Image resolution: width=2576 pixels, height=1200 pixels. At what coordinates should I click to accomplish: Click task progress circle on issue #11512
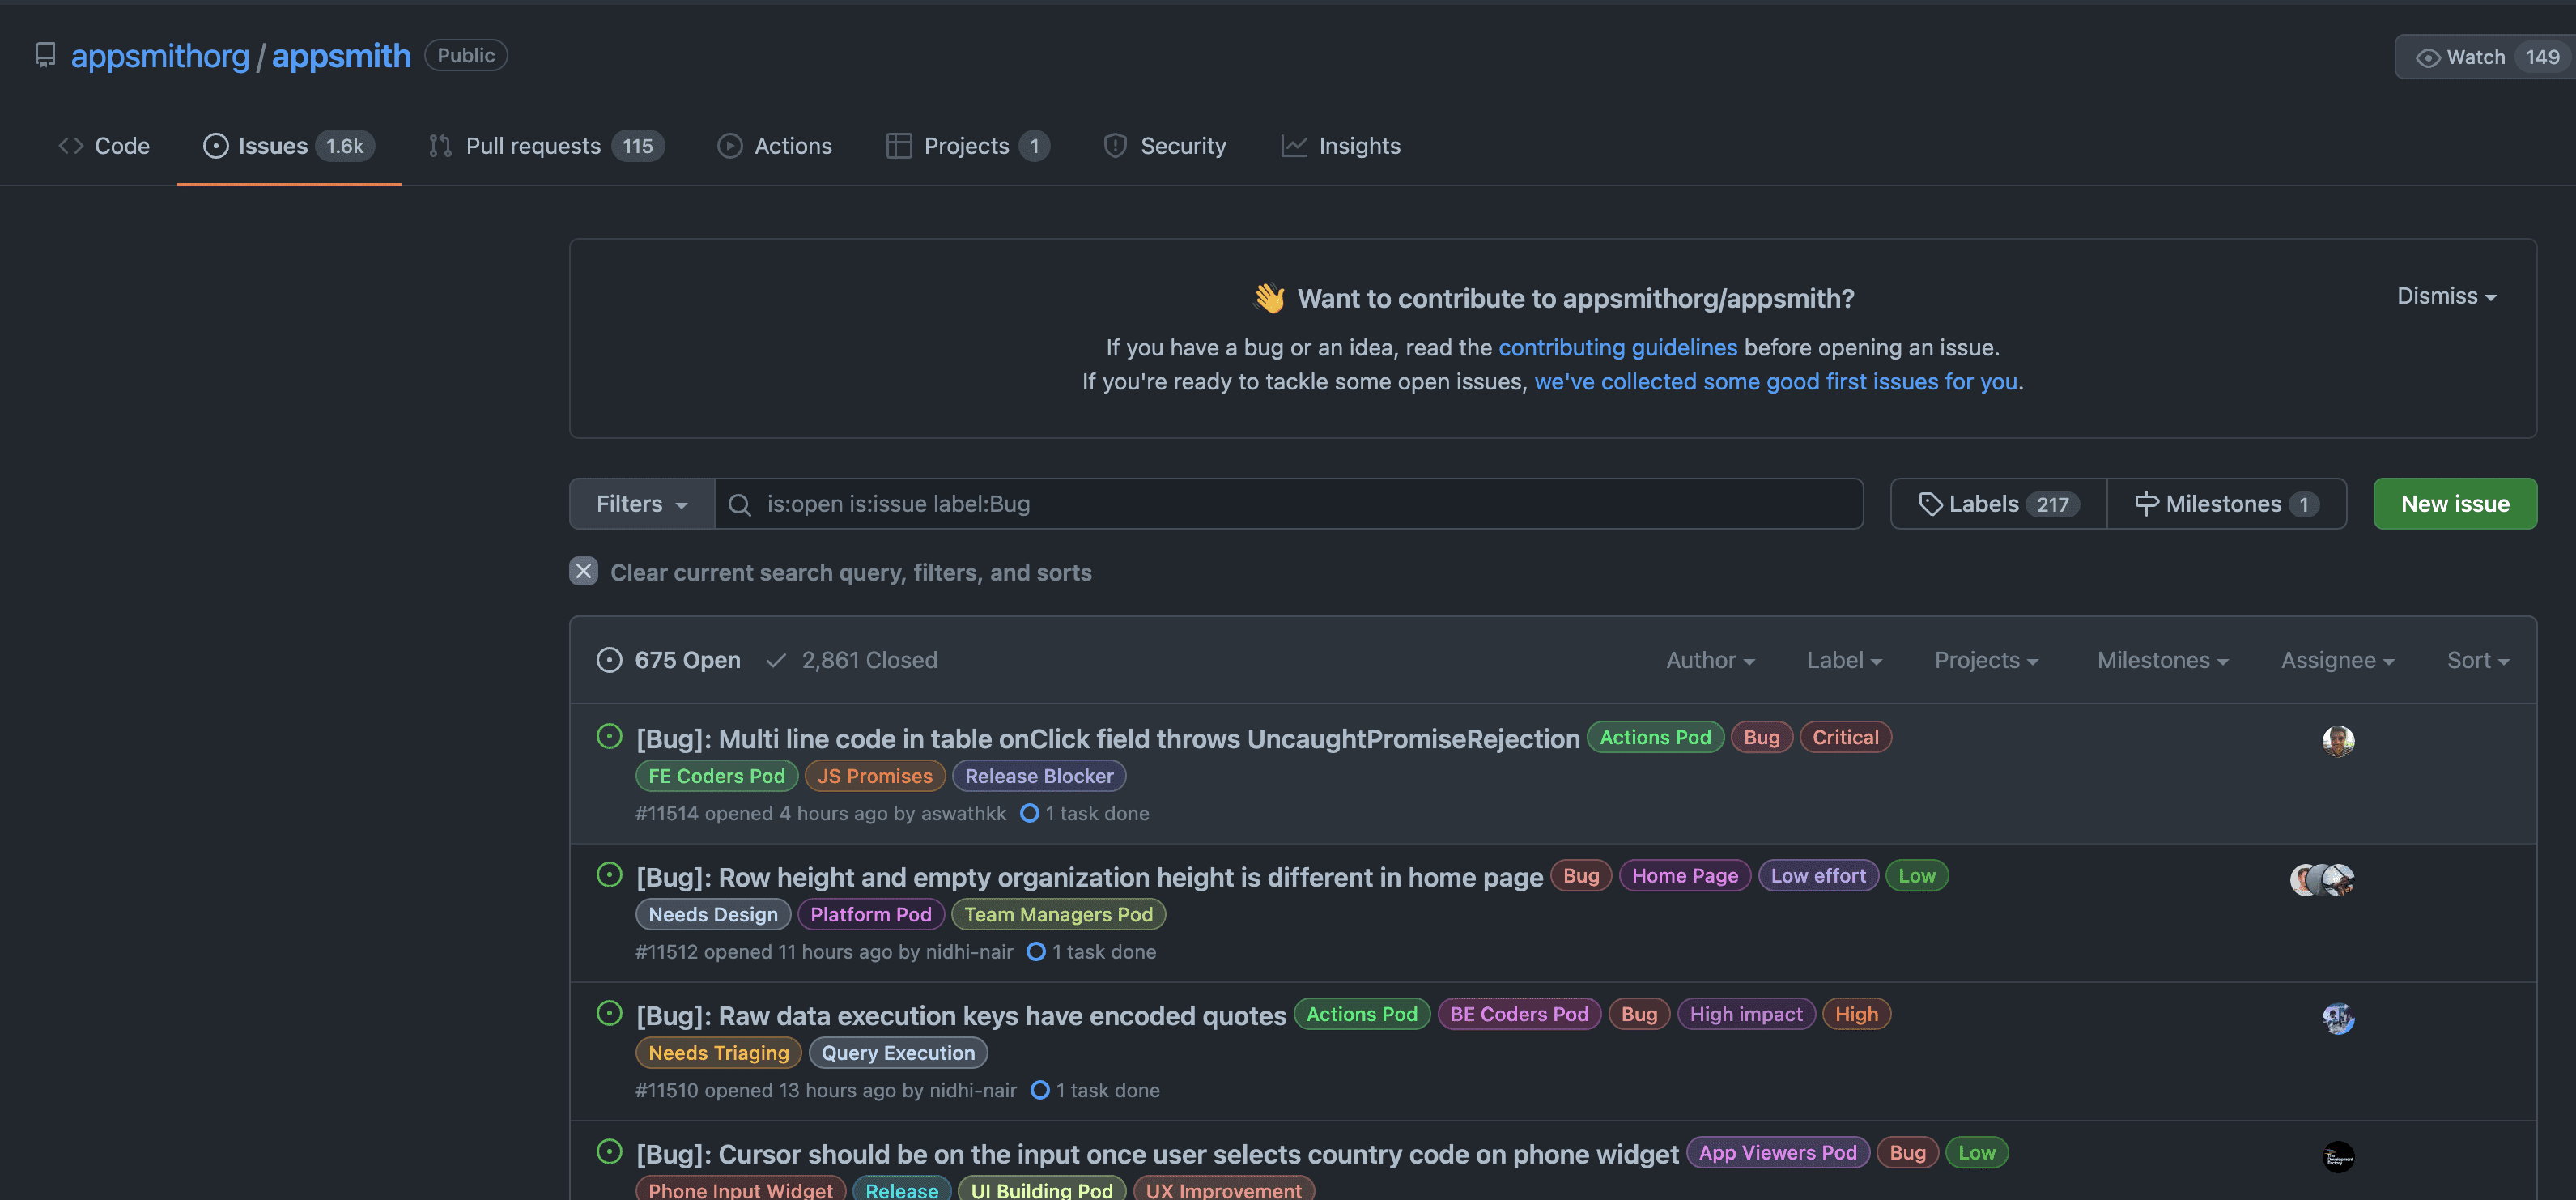(x=1036, y=952)
